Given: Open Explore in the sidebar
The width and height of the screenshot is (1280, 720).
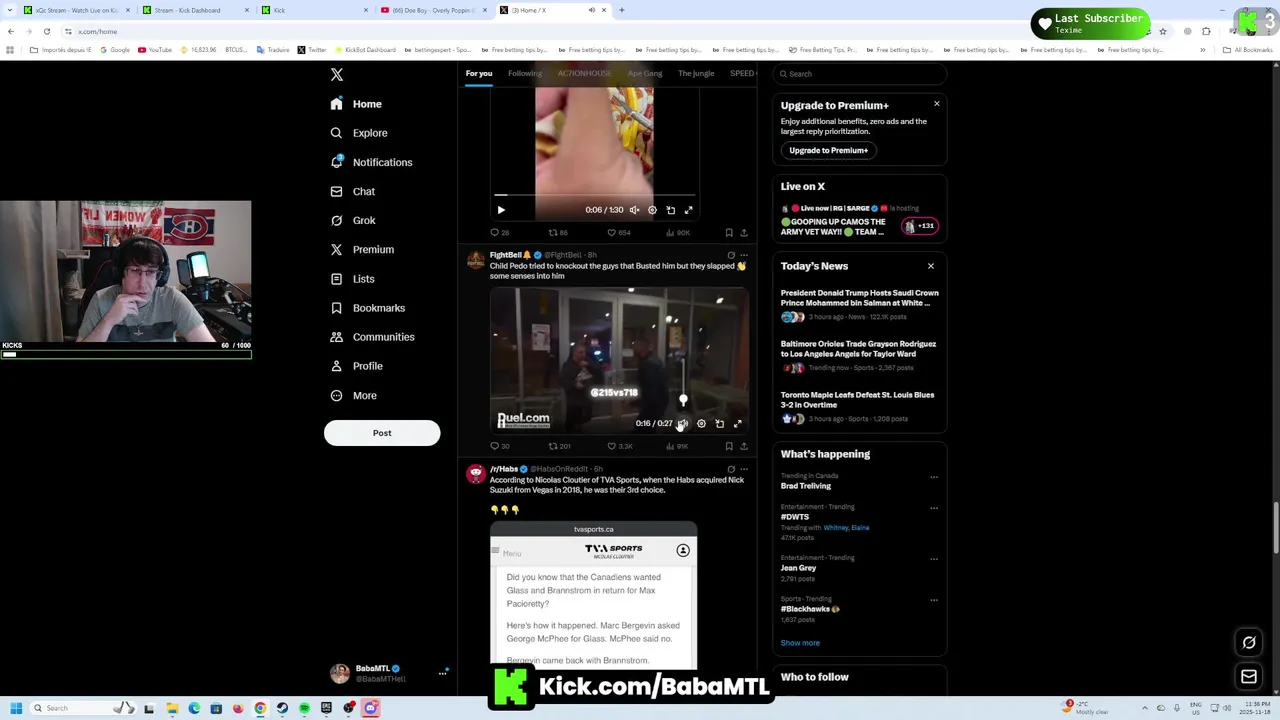Looking at the screenshot, I should (x=359, y=133).
